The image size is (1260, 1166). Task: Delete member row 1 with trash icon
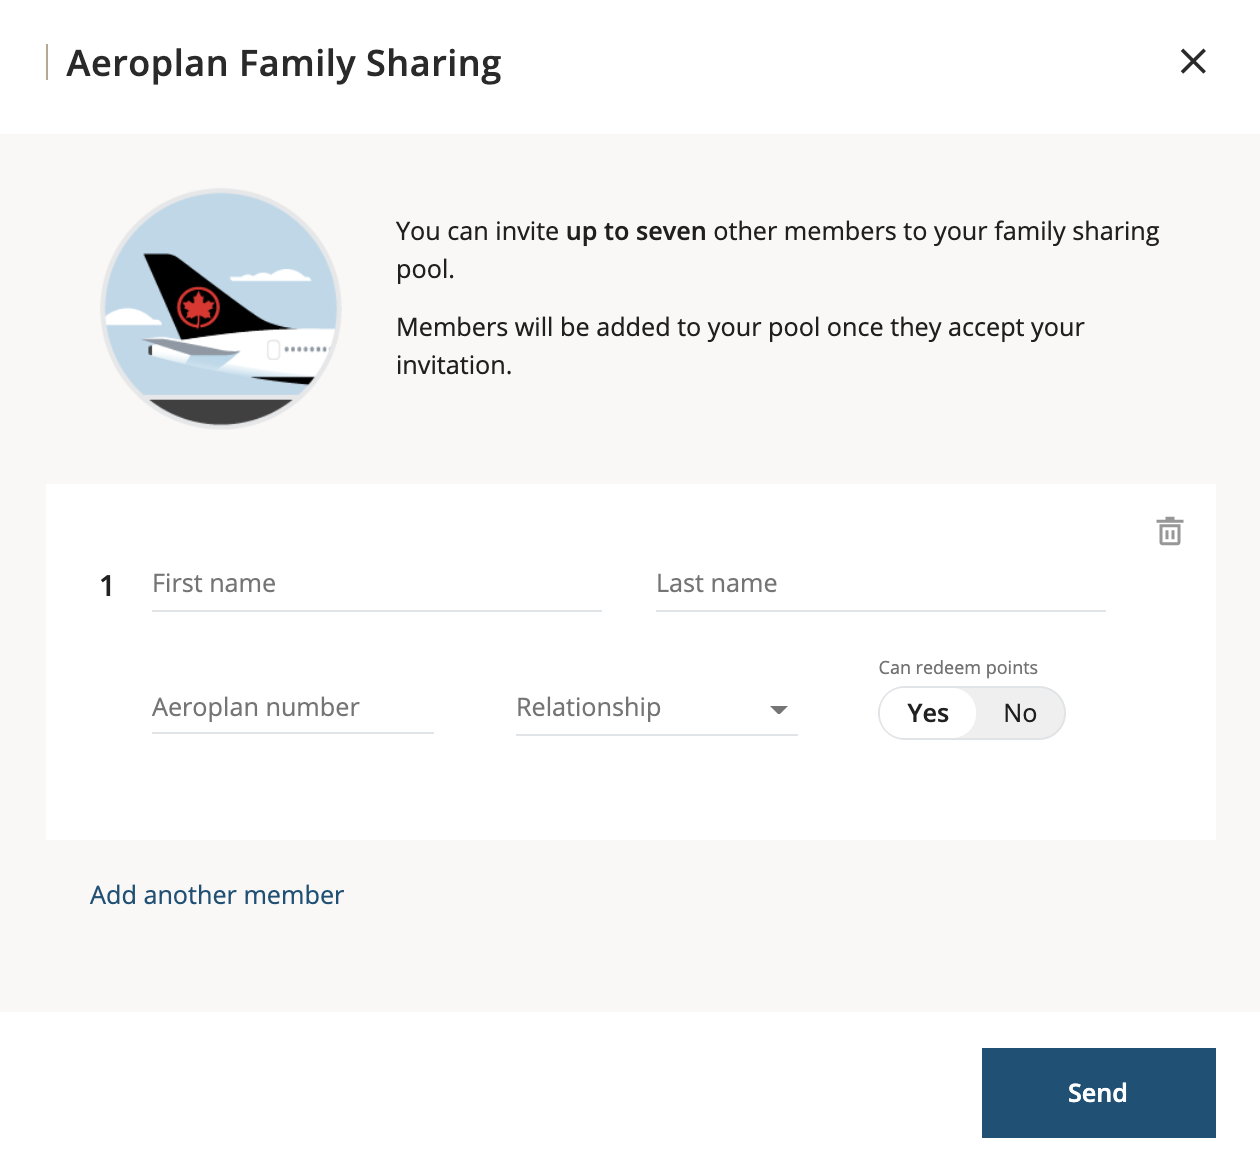pos(1170,531)
